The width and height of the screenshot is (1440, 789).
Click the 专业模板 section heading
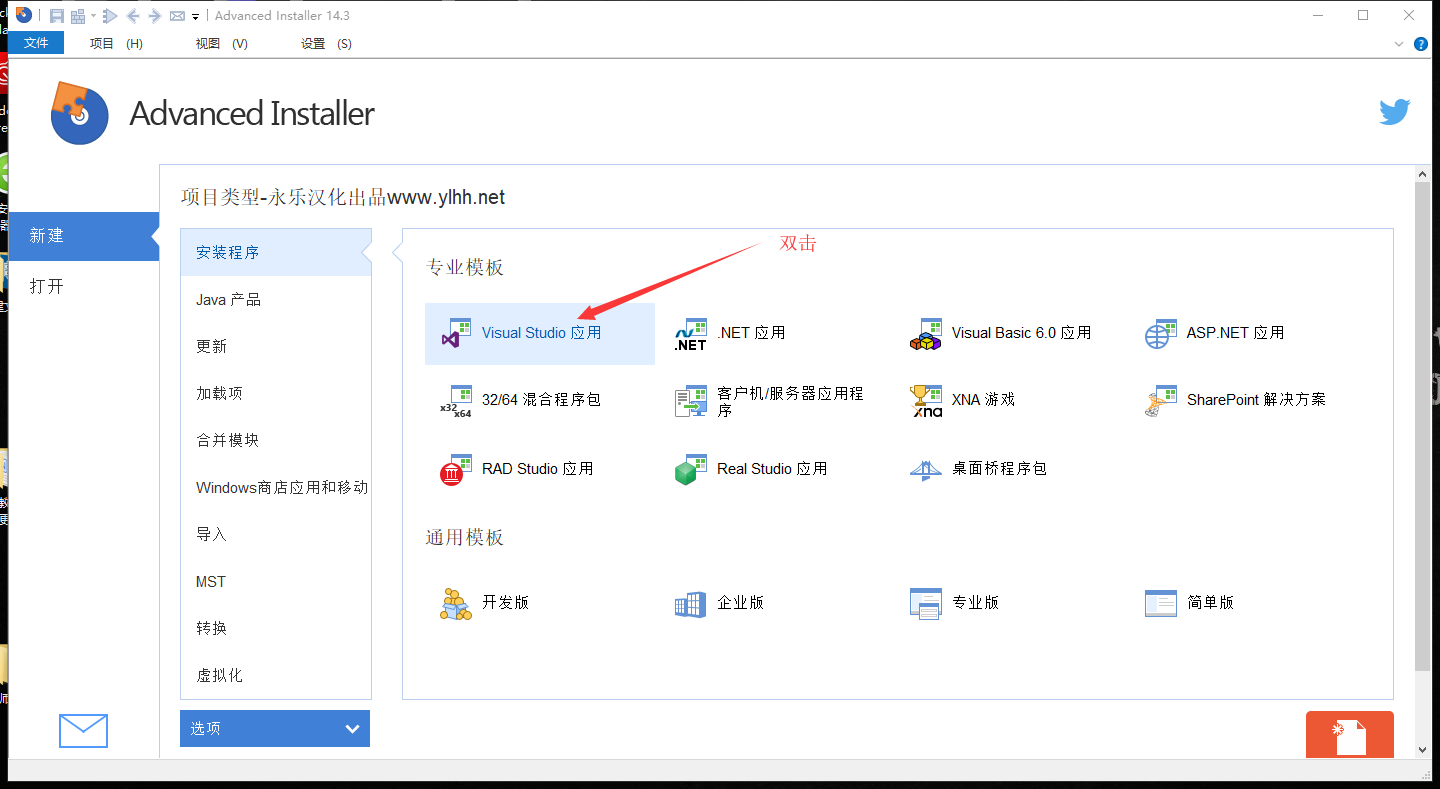coord(465,267)
